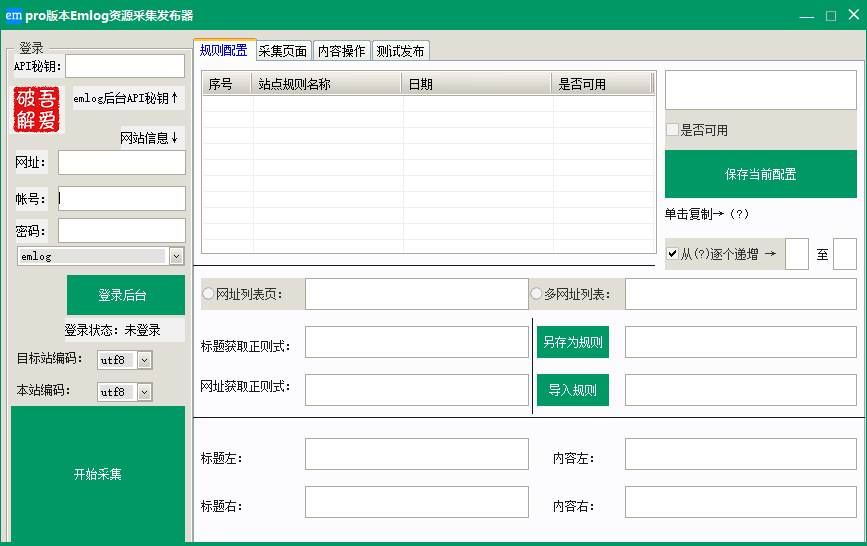
Task: Focus the 帐号 input field
Action: (122, 199)
